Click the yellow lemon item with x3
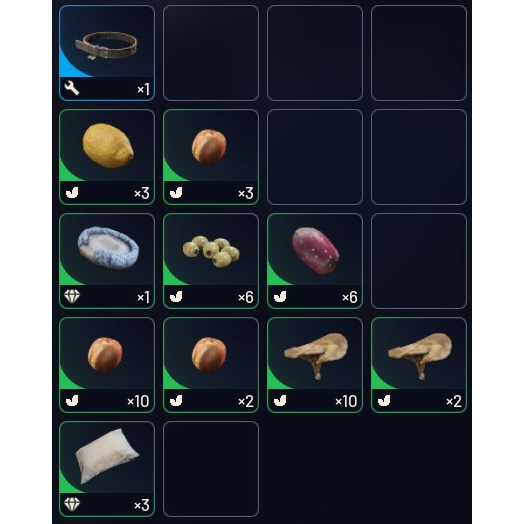The width and height of the screenshot is (524, 524). tap(107, 157)
